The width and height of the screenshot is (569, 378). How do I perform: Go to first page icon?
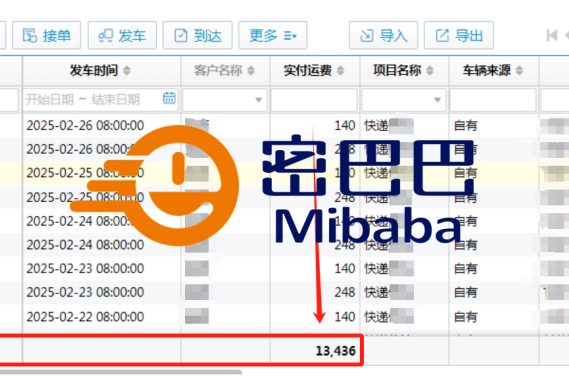point(552,35)
